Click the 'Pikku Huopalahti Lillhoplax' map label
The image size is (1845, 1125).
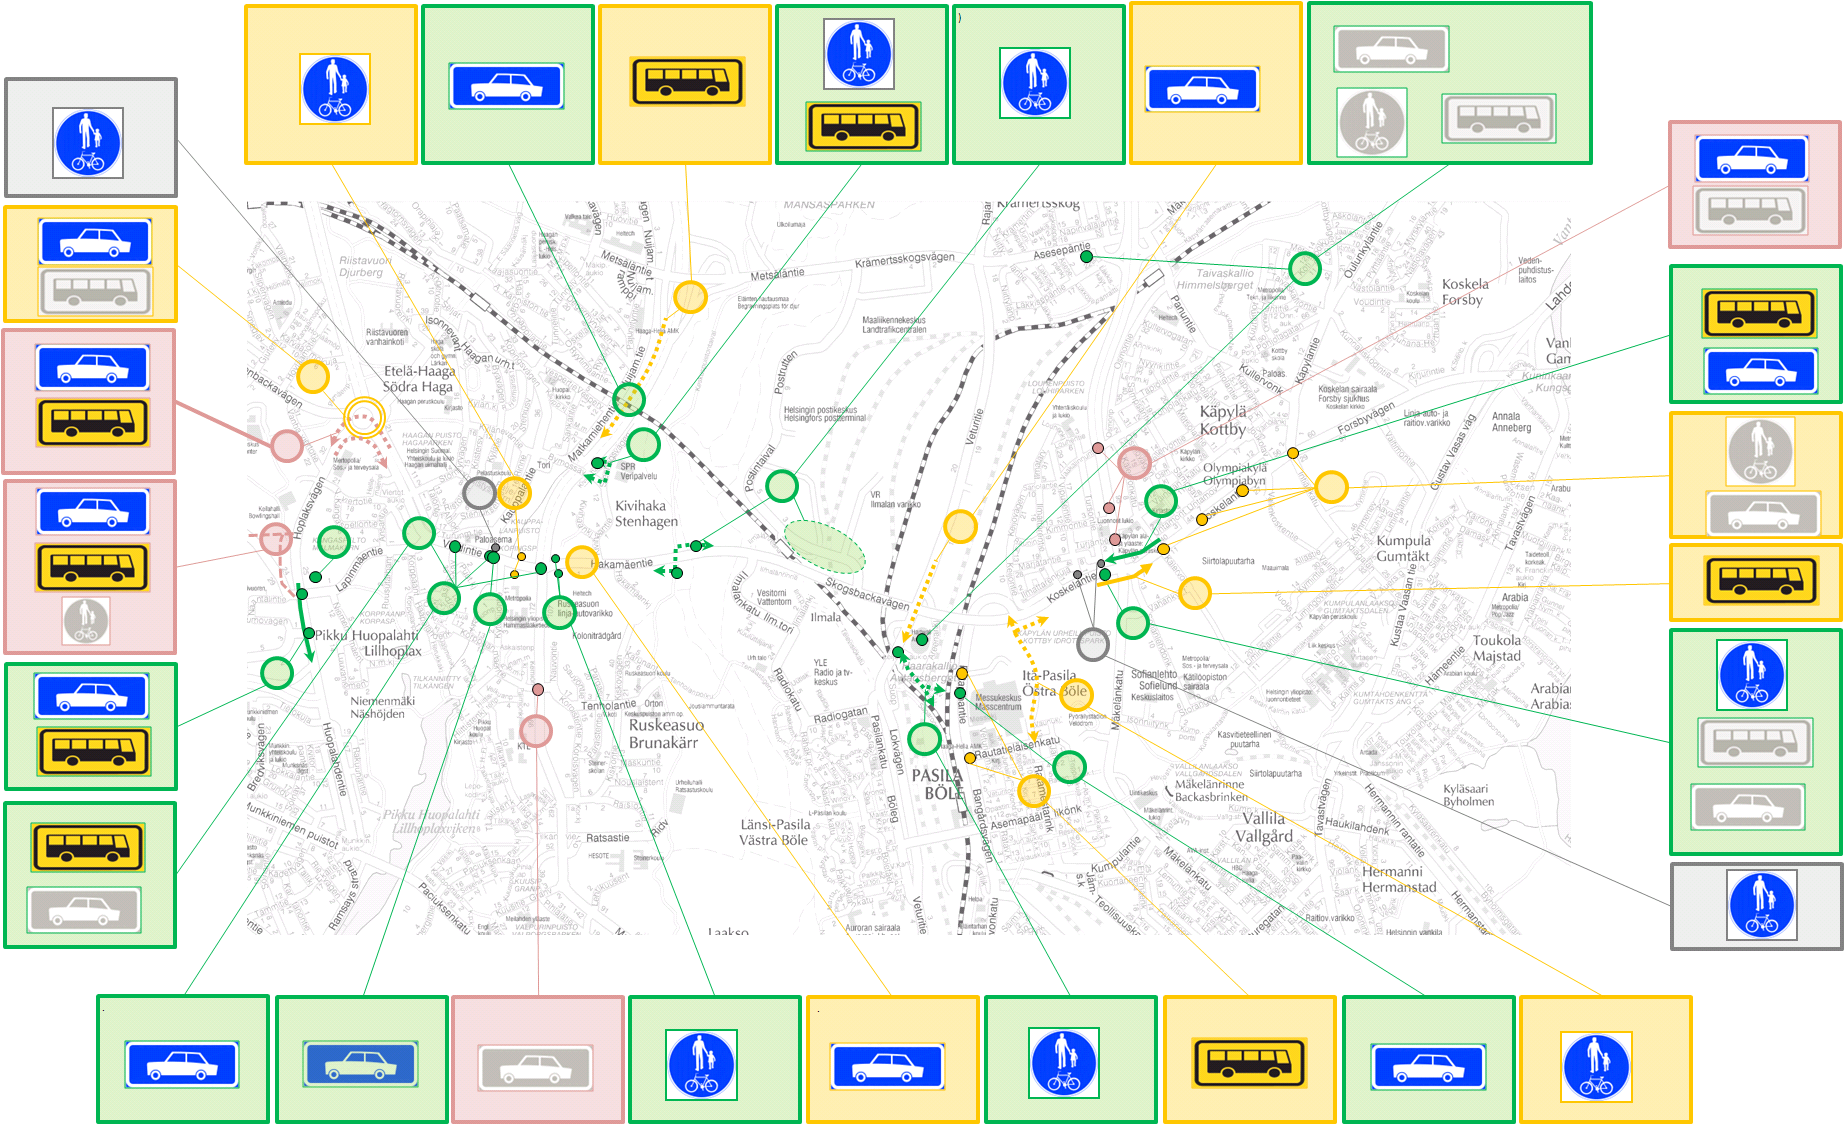tap(367, 643)
